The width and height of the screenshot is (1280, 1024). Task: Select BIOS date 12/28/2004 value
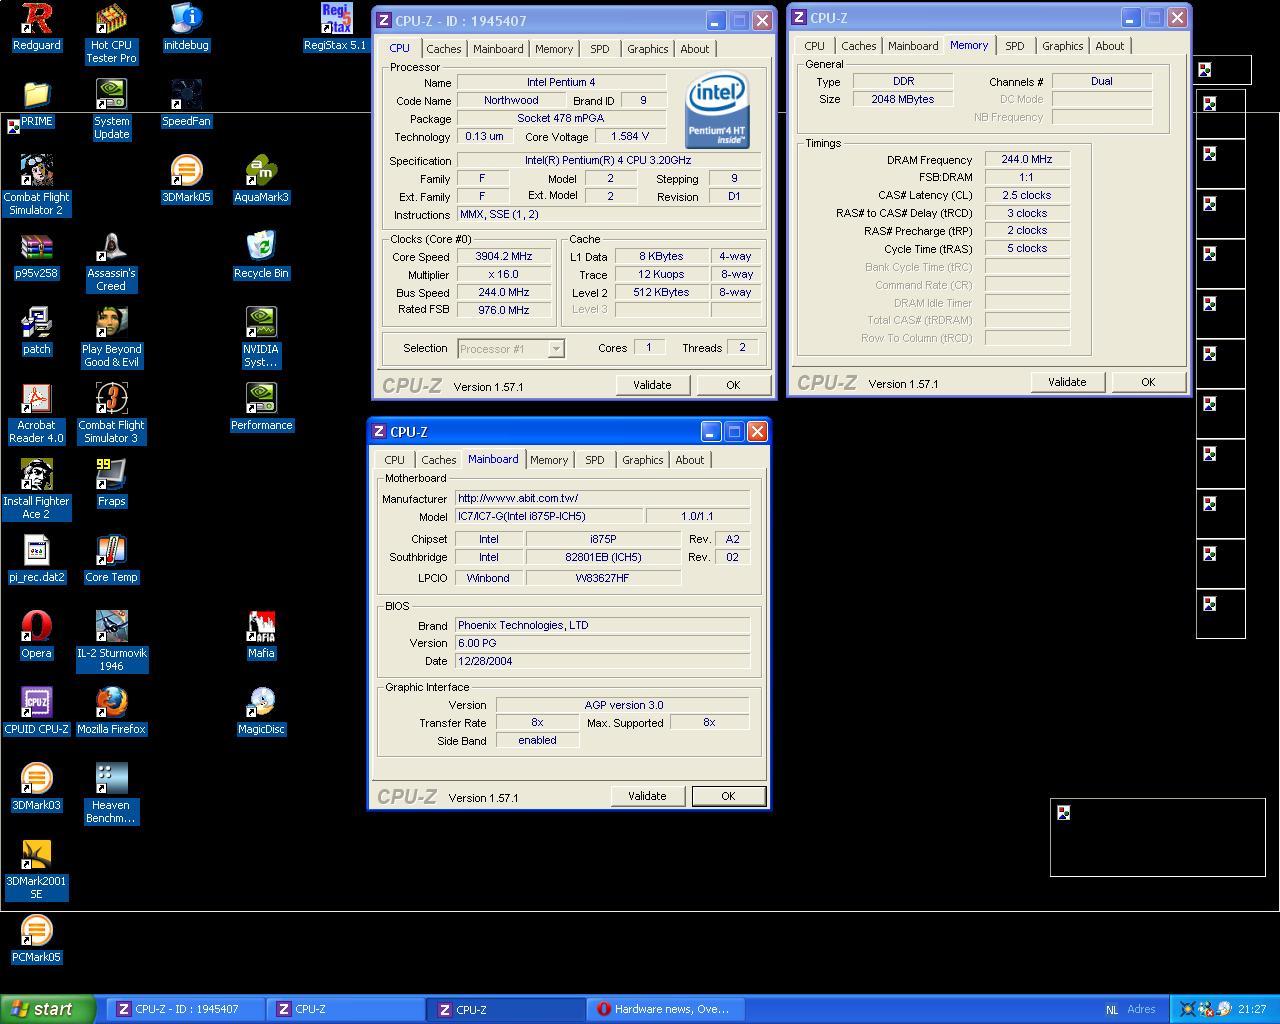click(602, 661)
